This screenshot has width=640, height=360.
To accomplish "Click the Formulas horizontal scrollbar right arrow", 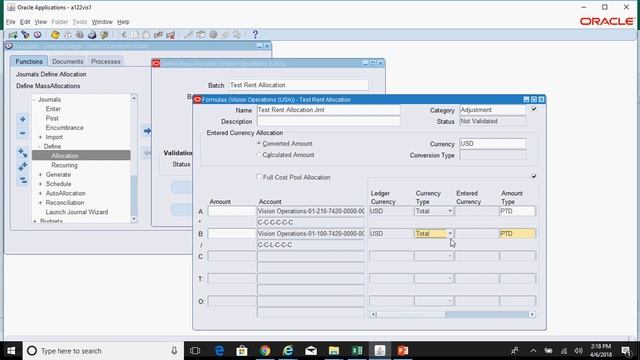I will click(x=532, y=314).
